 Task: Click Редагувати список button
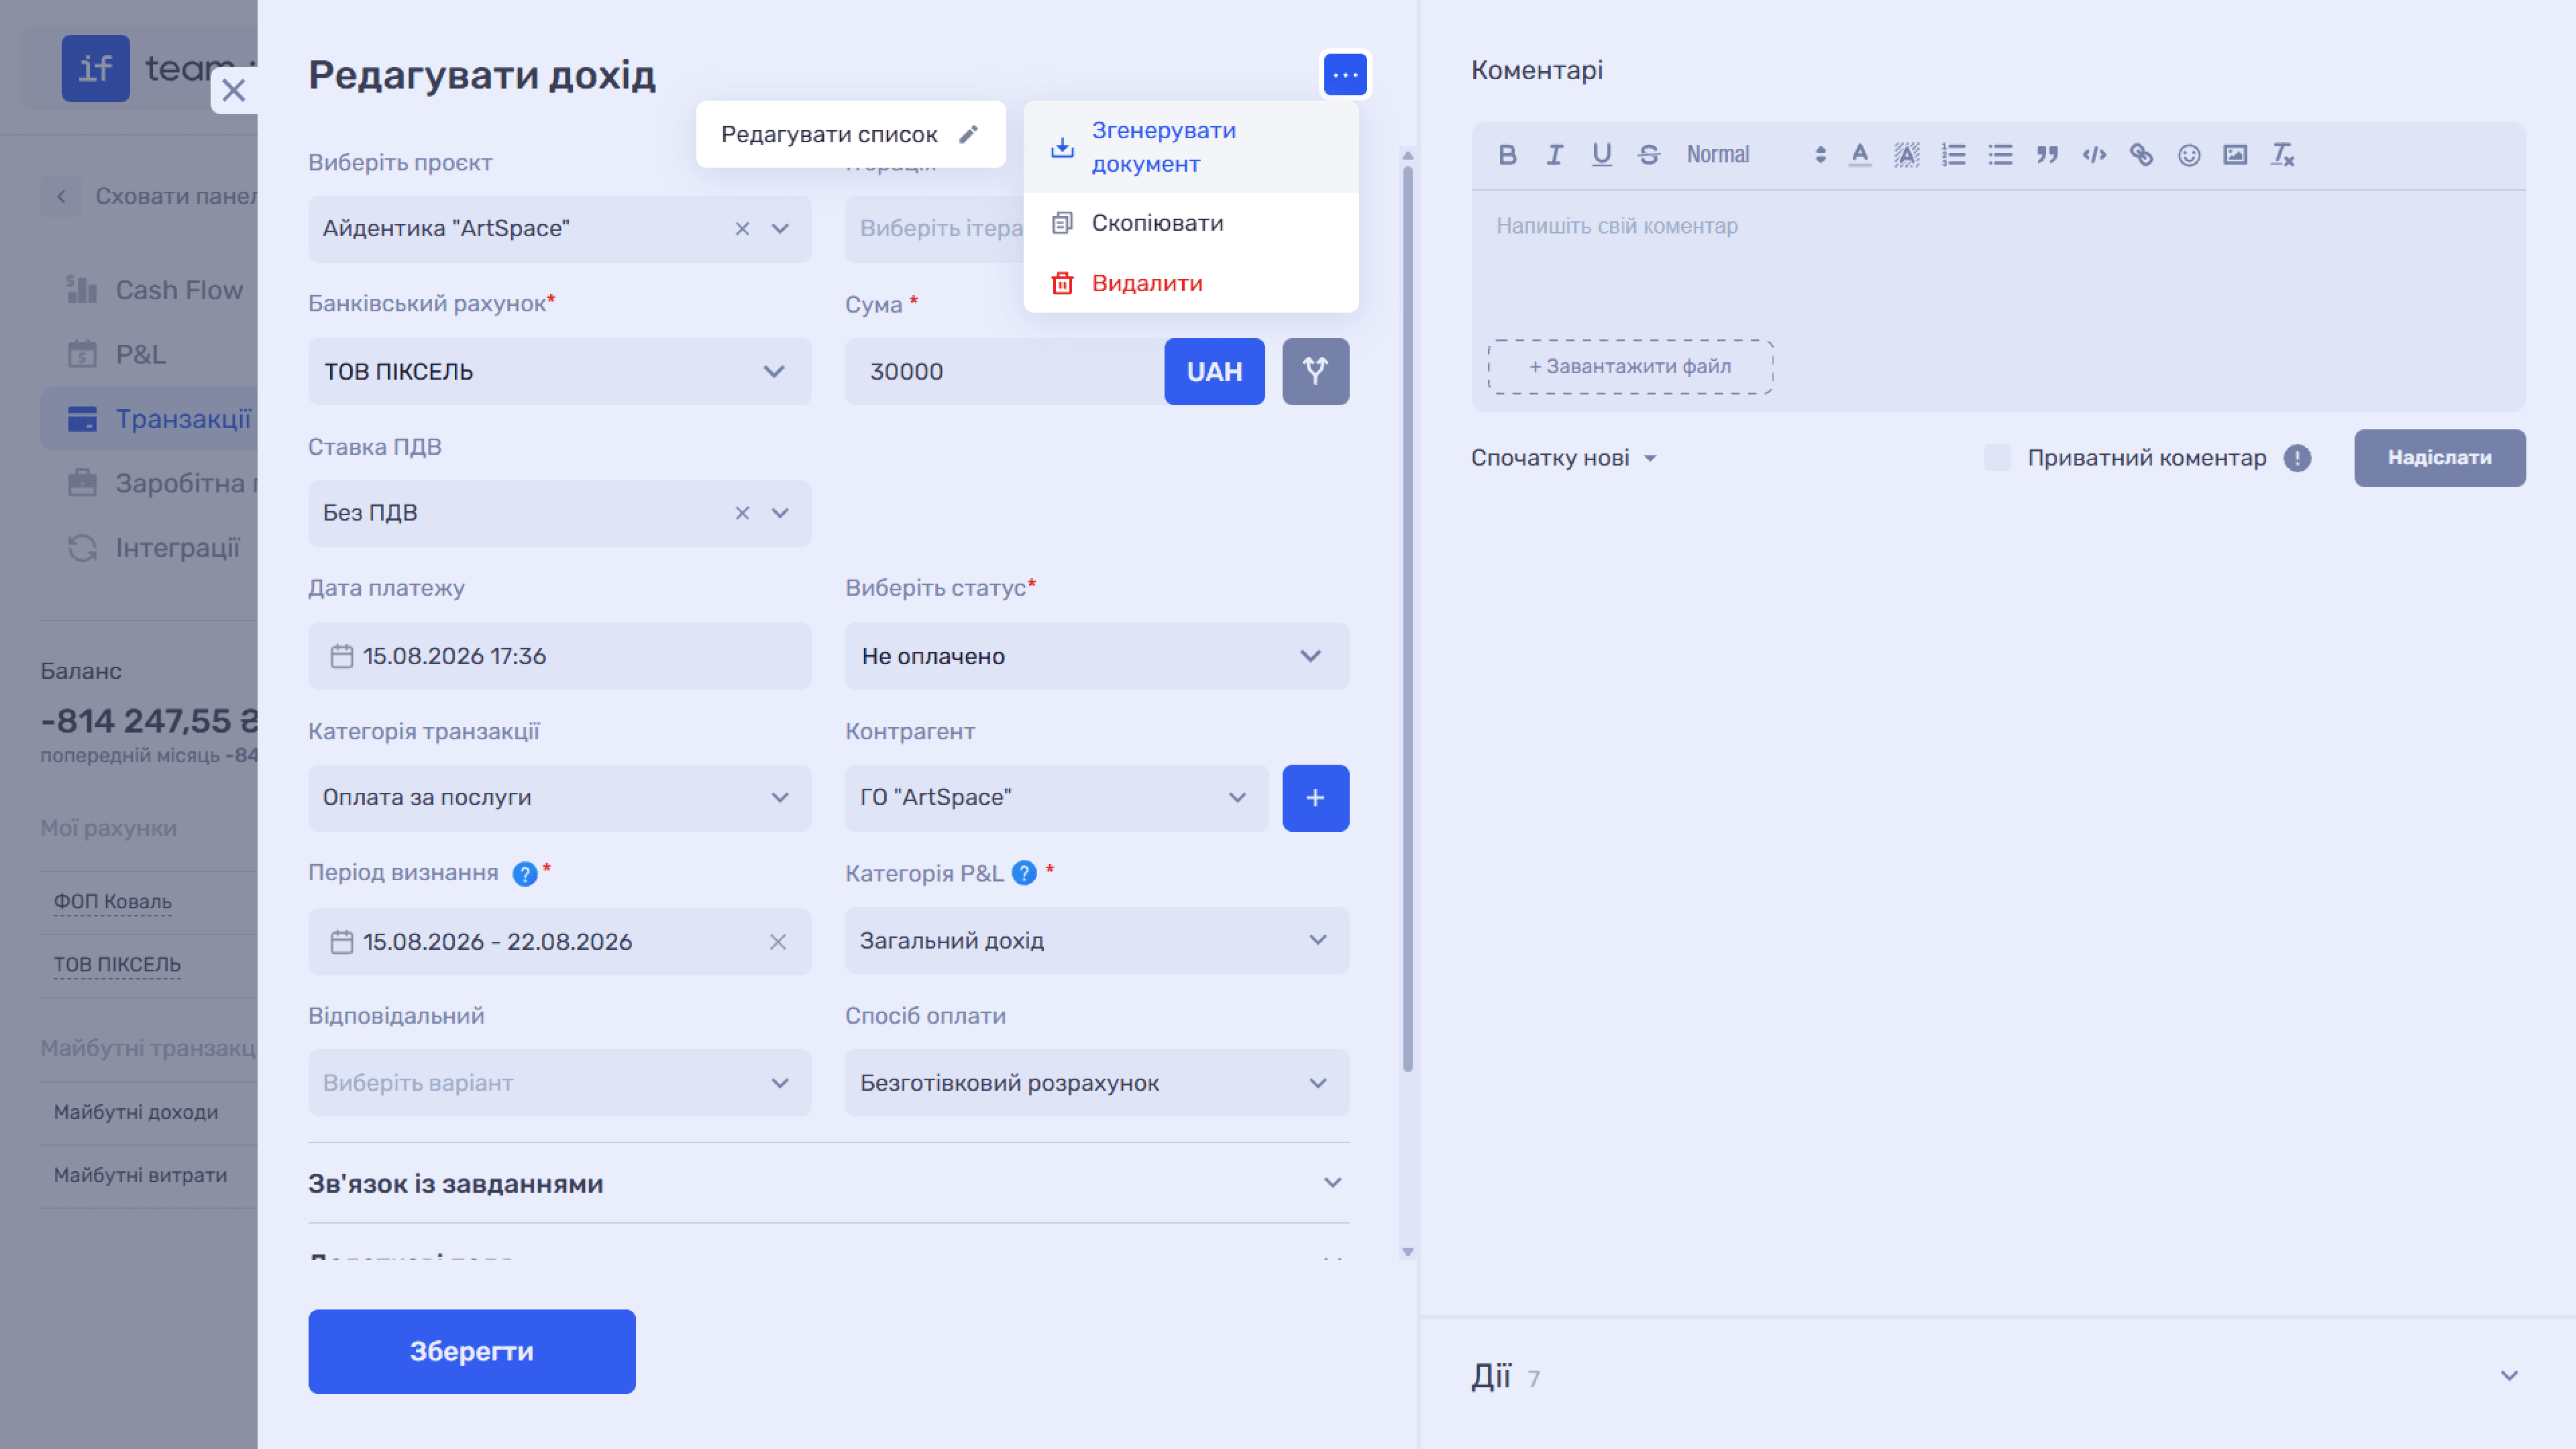pos(850,134)
